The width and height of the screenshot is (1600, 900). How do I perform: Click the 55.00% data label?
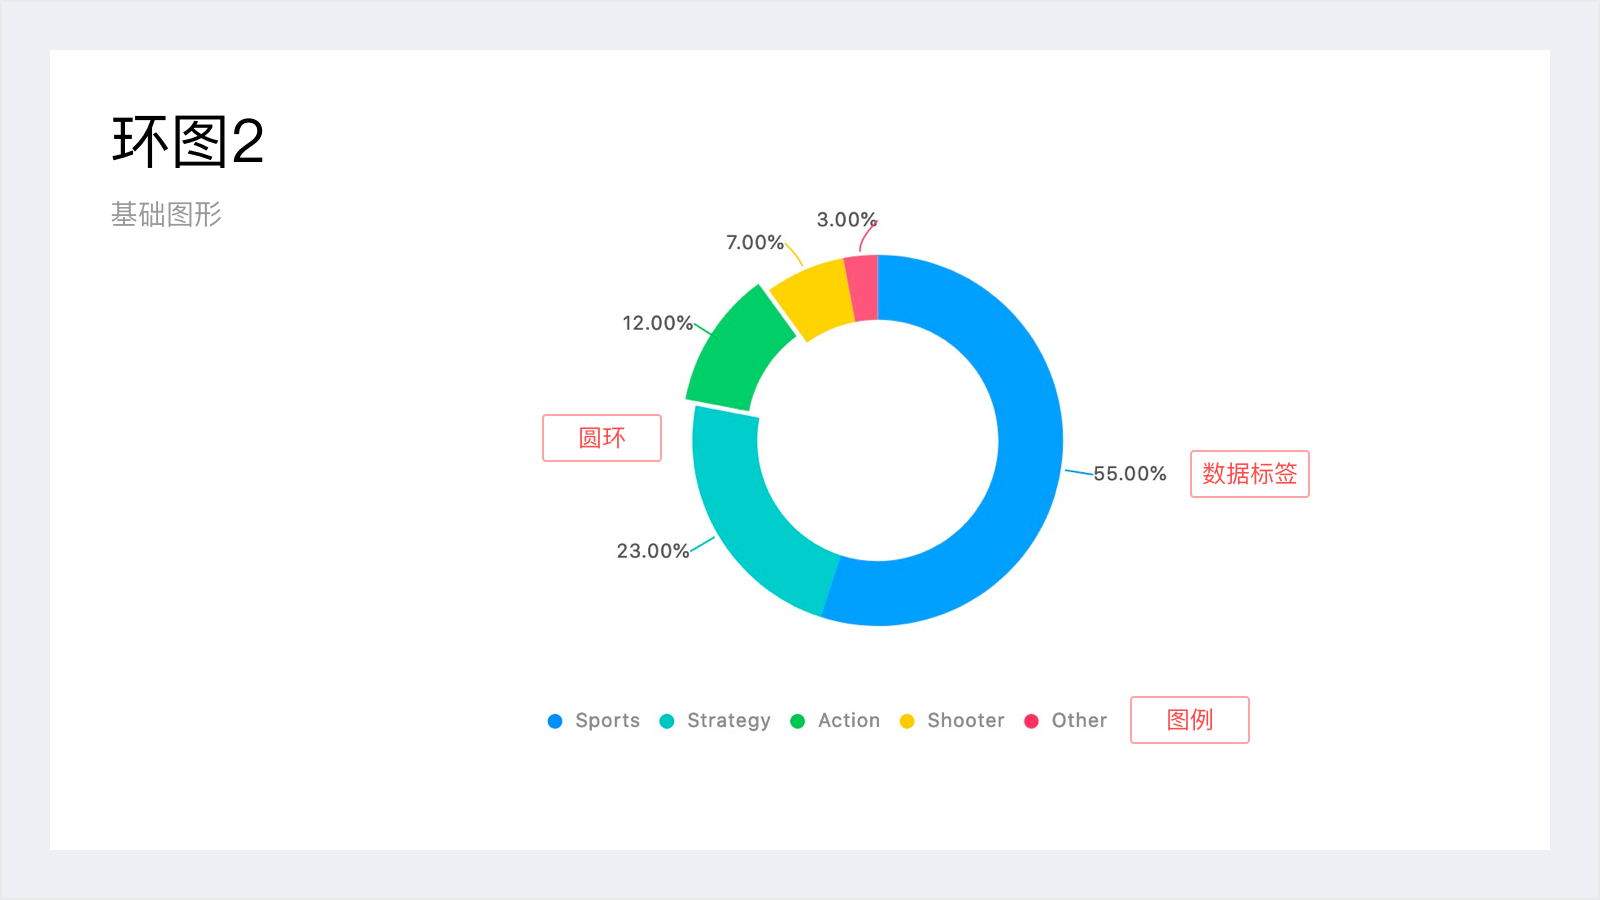point(1129,474)
